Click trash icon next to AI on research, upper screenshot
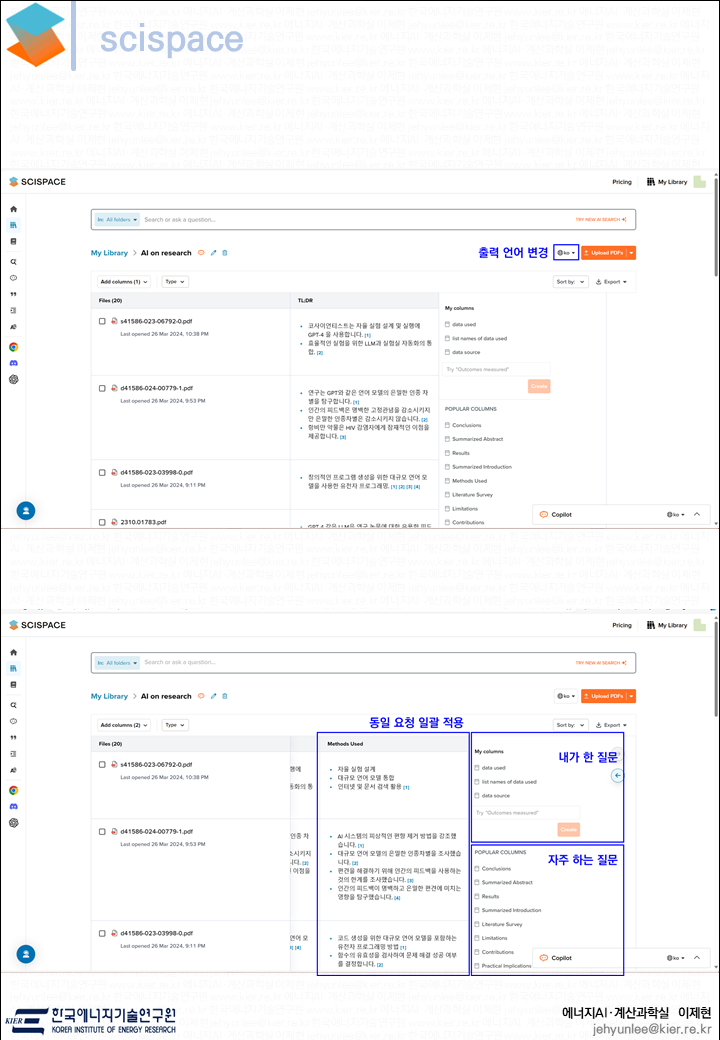The width and height of the screenshot is (720, 1040). tap(225, 253)
